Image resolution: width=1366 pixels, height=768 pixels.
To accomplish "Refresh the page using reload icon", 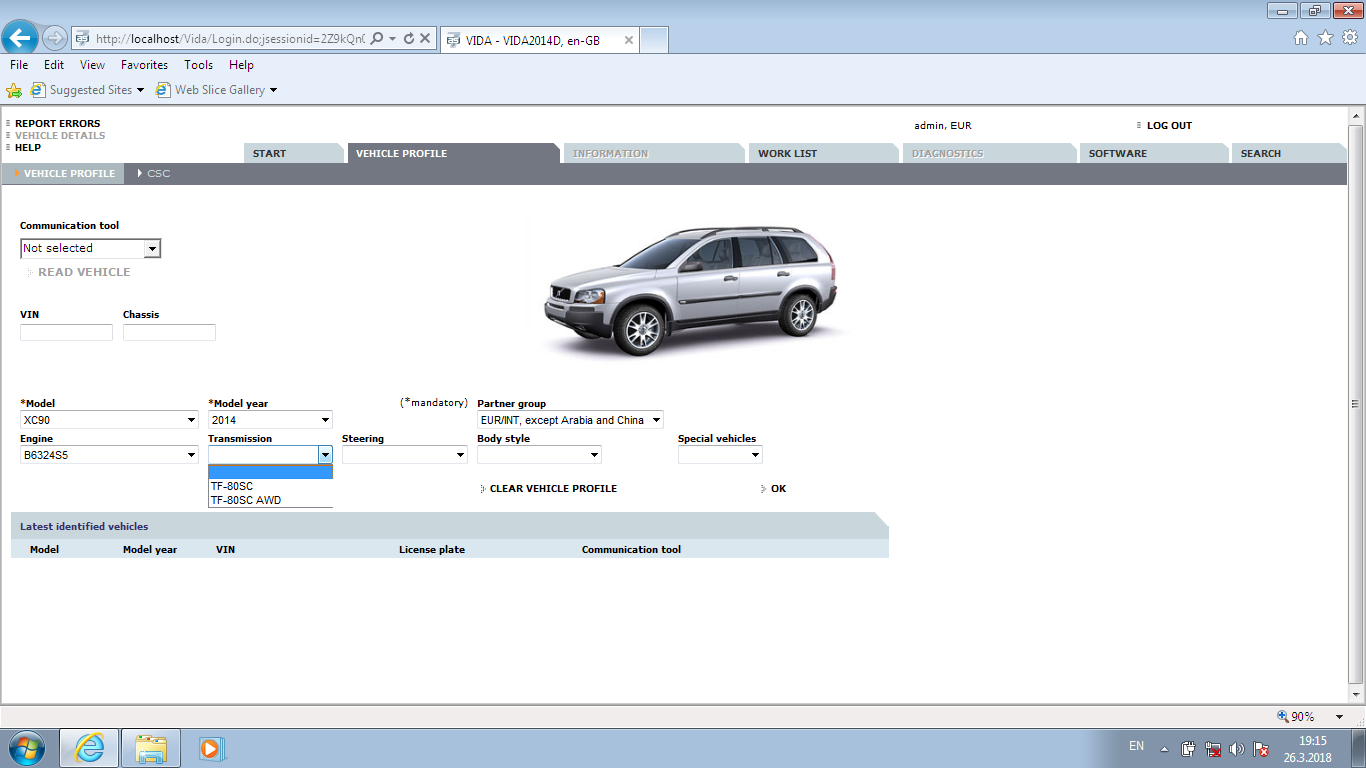I will pyautogui.click(x=409, y=39).
